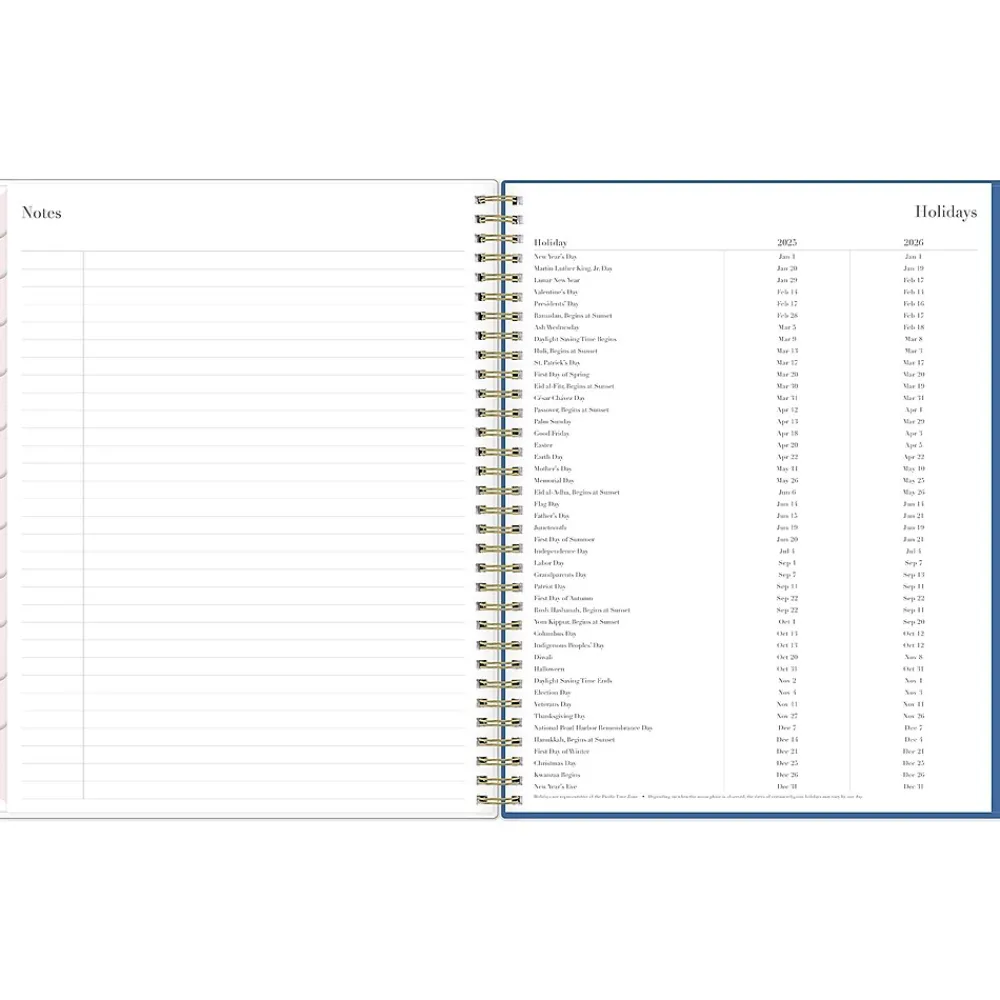Click the Holidays page title
This screenshot has height=1000, width=1000.
click(x=945, y=212)
